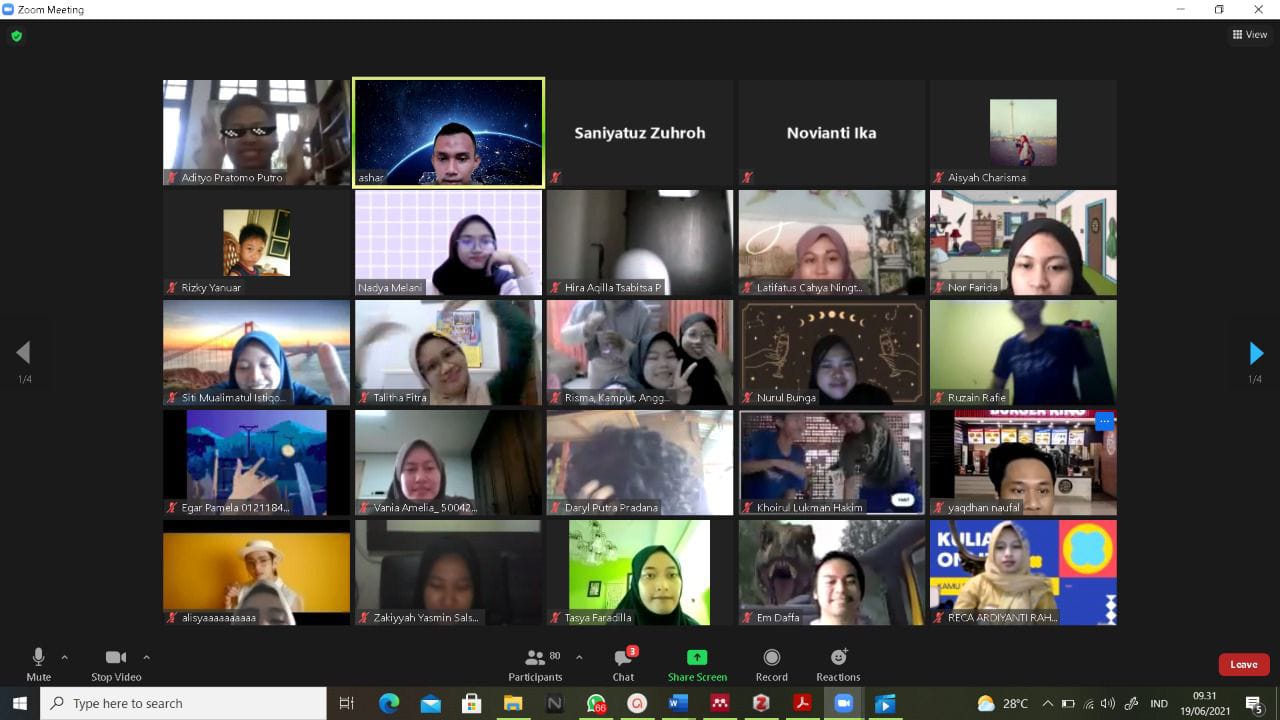
Task: Open the three-dot menu on yaqdhan naufal tile
Action: pos(1104,421)
